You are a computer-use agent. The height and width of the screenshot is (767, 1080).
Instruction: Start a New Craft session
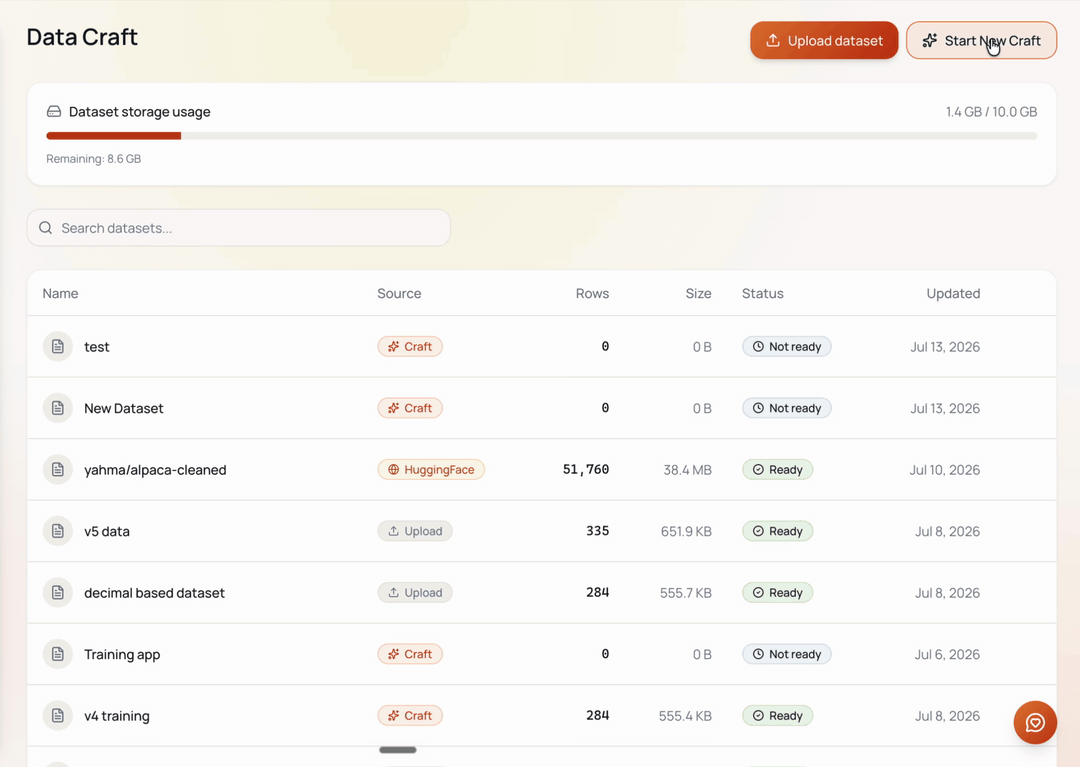pyautogui.click(x=981, y=41)
